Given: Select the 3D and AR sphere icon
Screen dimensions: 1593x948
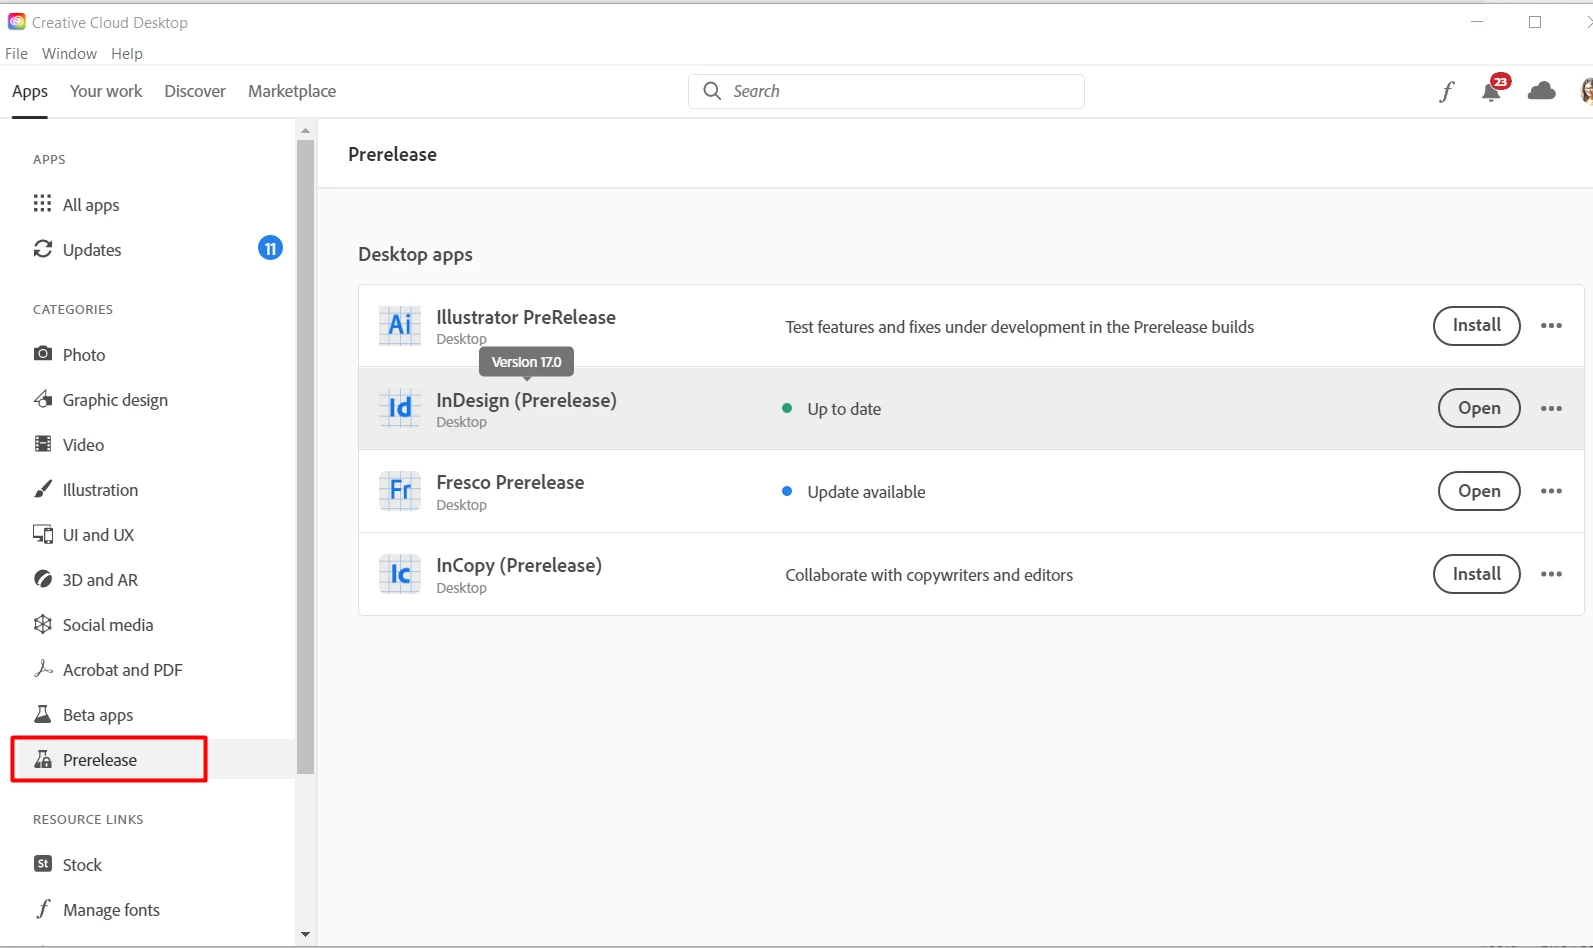Looking at the screenshot, I should 43,579.
